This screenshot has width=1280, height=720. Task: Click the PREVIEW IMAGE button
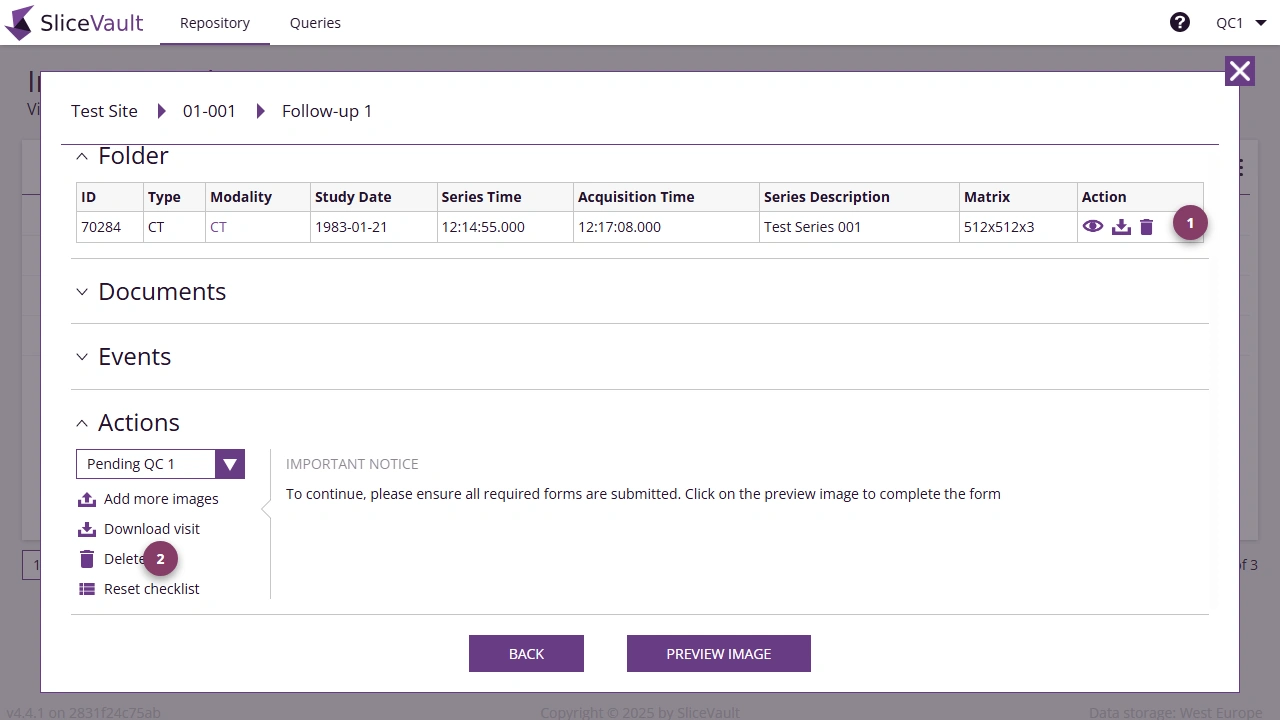(x=719, y=653)
